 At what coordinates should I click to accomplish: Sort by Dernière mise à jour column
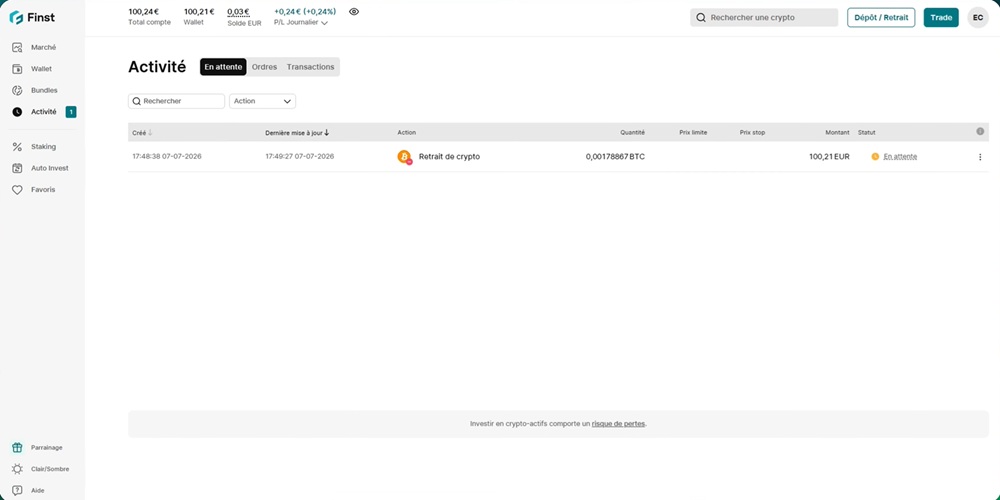point(297,133)
